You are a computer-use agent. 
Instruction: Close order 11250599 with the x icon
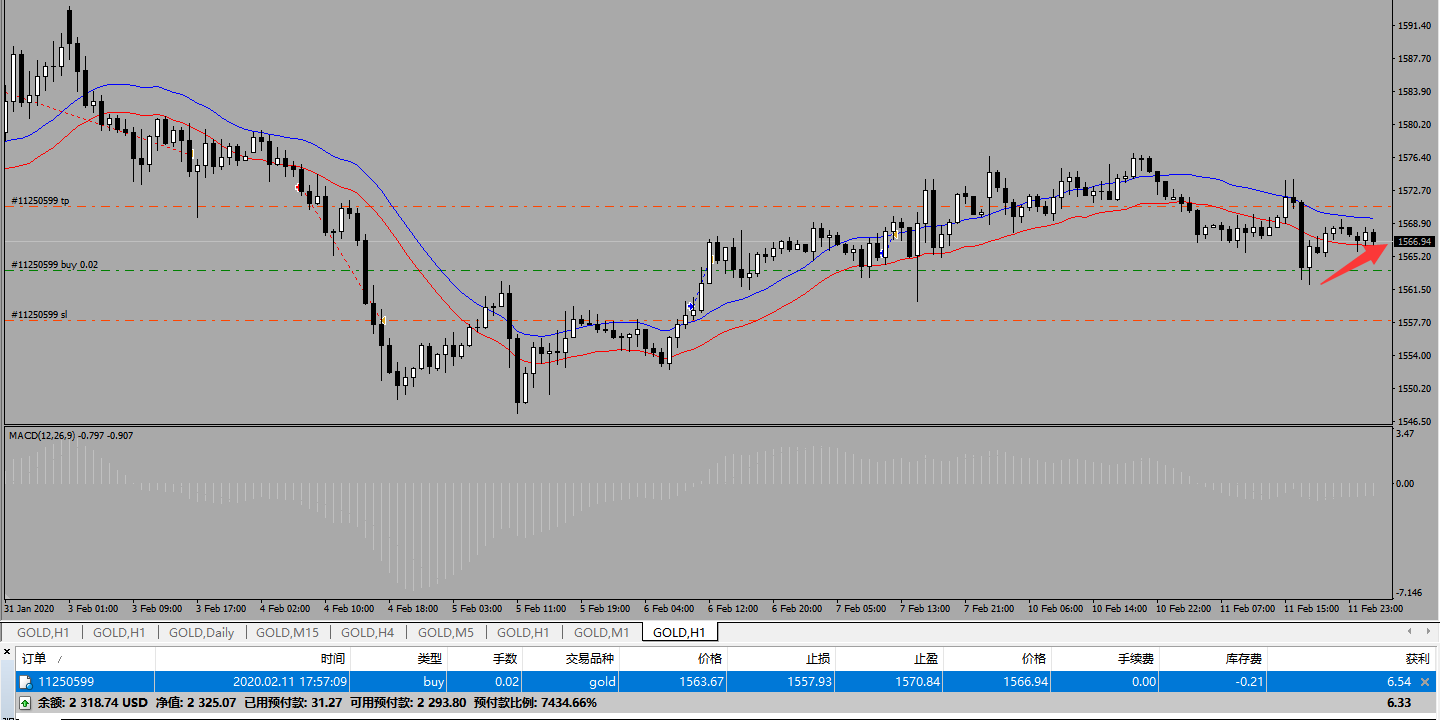[x=1425, y=681]
